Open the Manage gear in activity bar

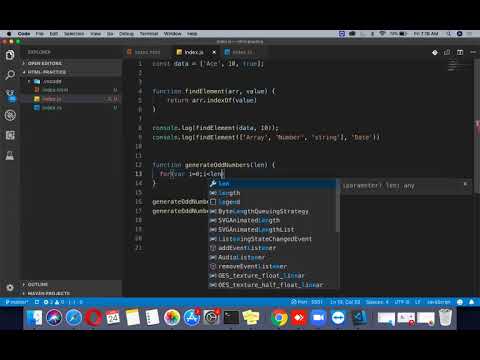point(10,287)
